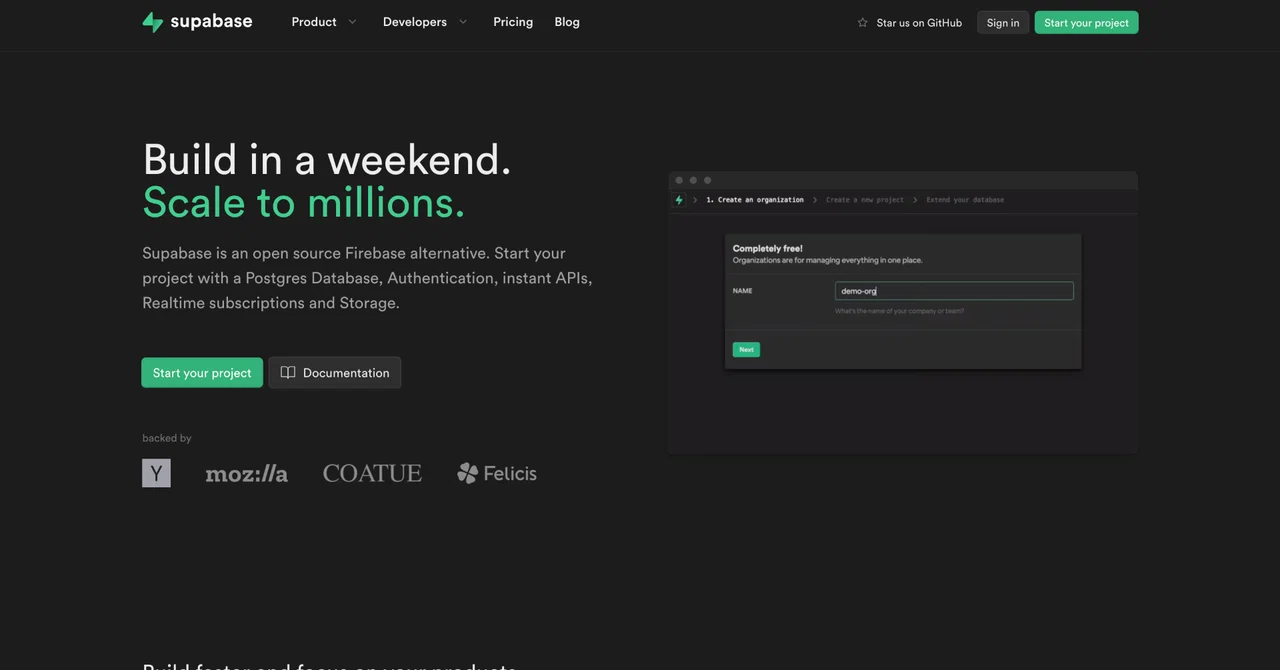Expand the Developers dropdown chevron
This screenshot has width=1280, height=670.
(462, 22)
